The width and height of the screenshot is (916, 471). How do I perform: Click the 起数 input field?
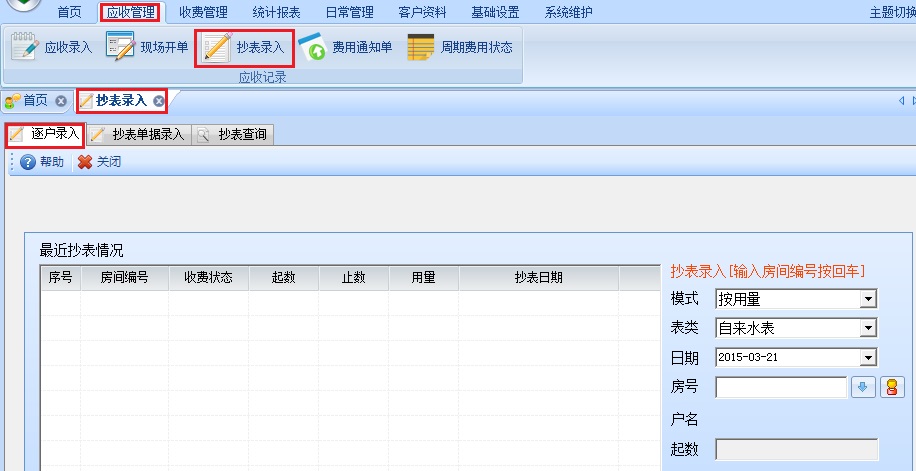(797, 449)
